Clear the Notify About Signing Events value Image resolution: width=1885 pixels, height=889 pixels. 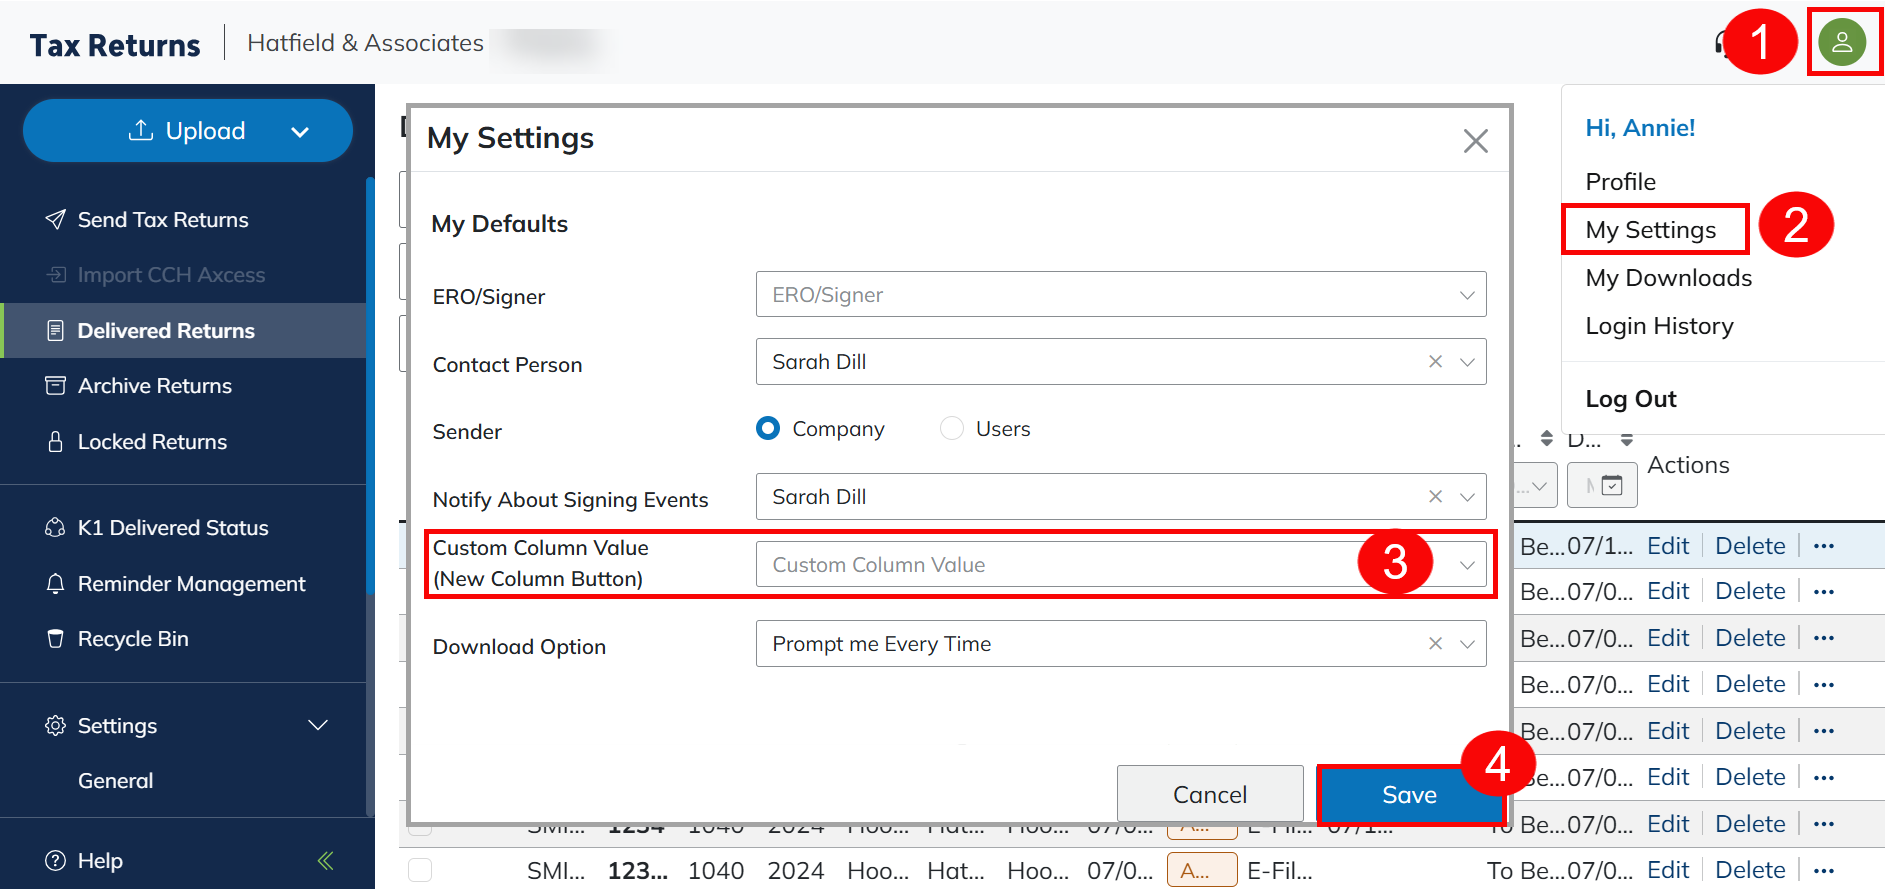coord(1435,497)
